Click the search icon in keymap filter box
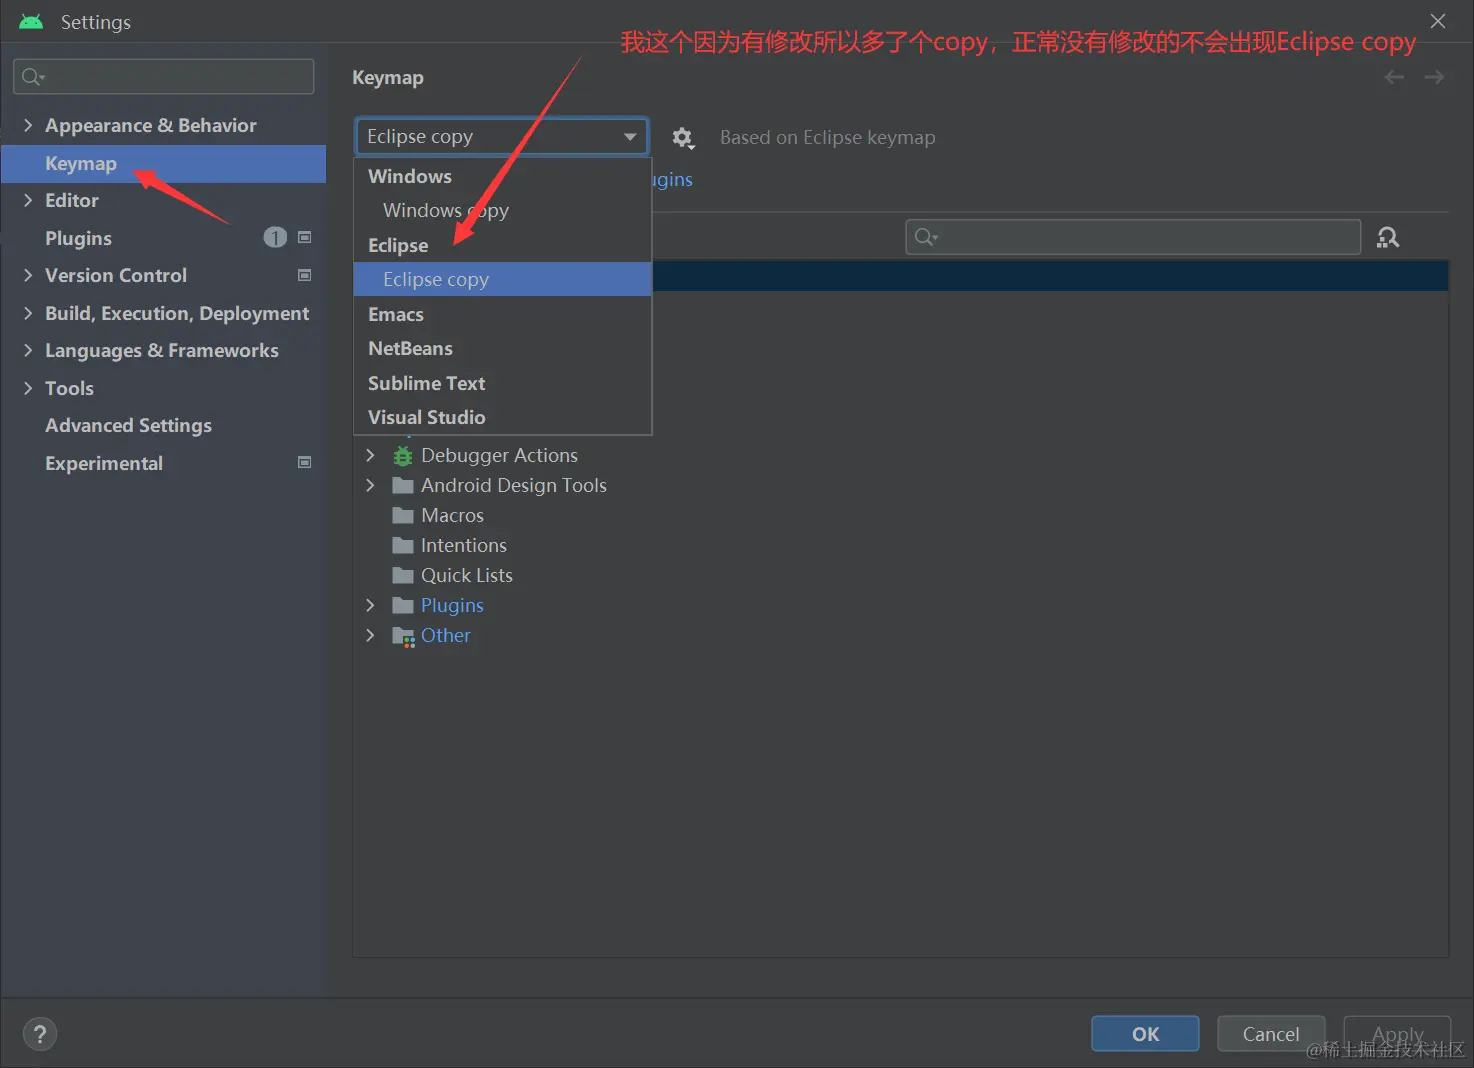The image size is (1474, 1068). (926, 237)
